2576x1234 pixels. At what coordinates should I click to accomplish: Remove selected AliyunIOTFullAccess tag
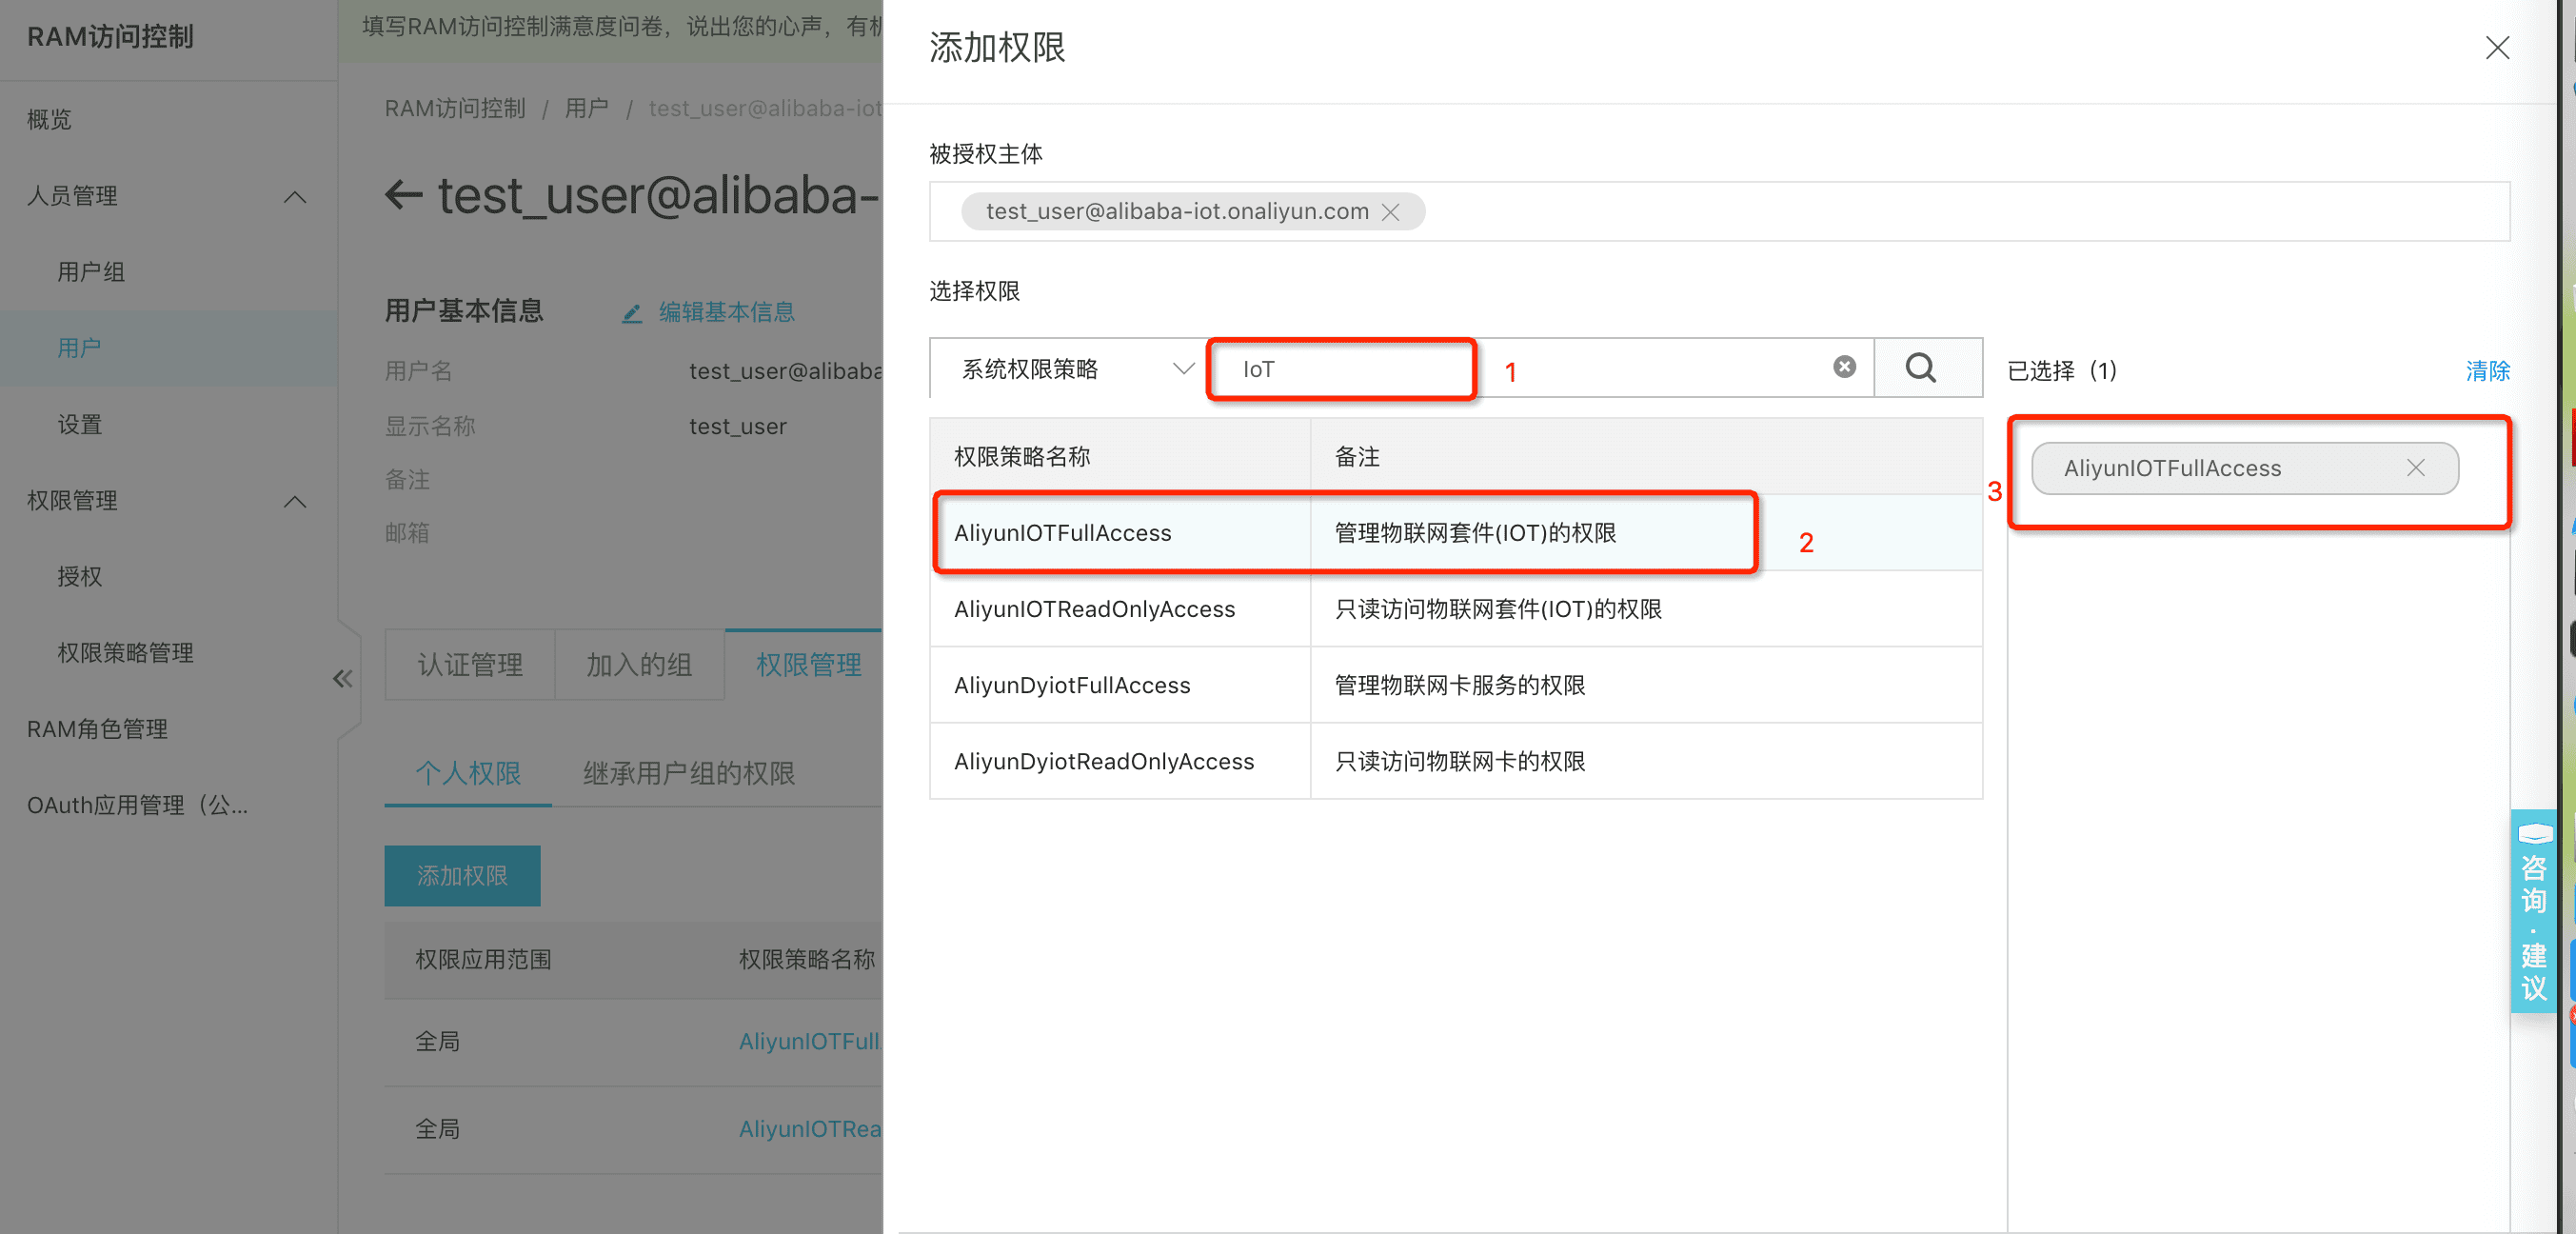(2415, 468)
